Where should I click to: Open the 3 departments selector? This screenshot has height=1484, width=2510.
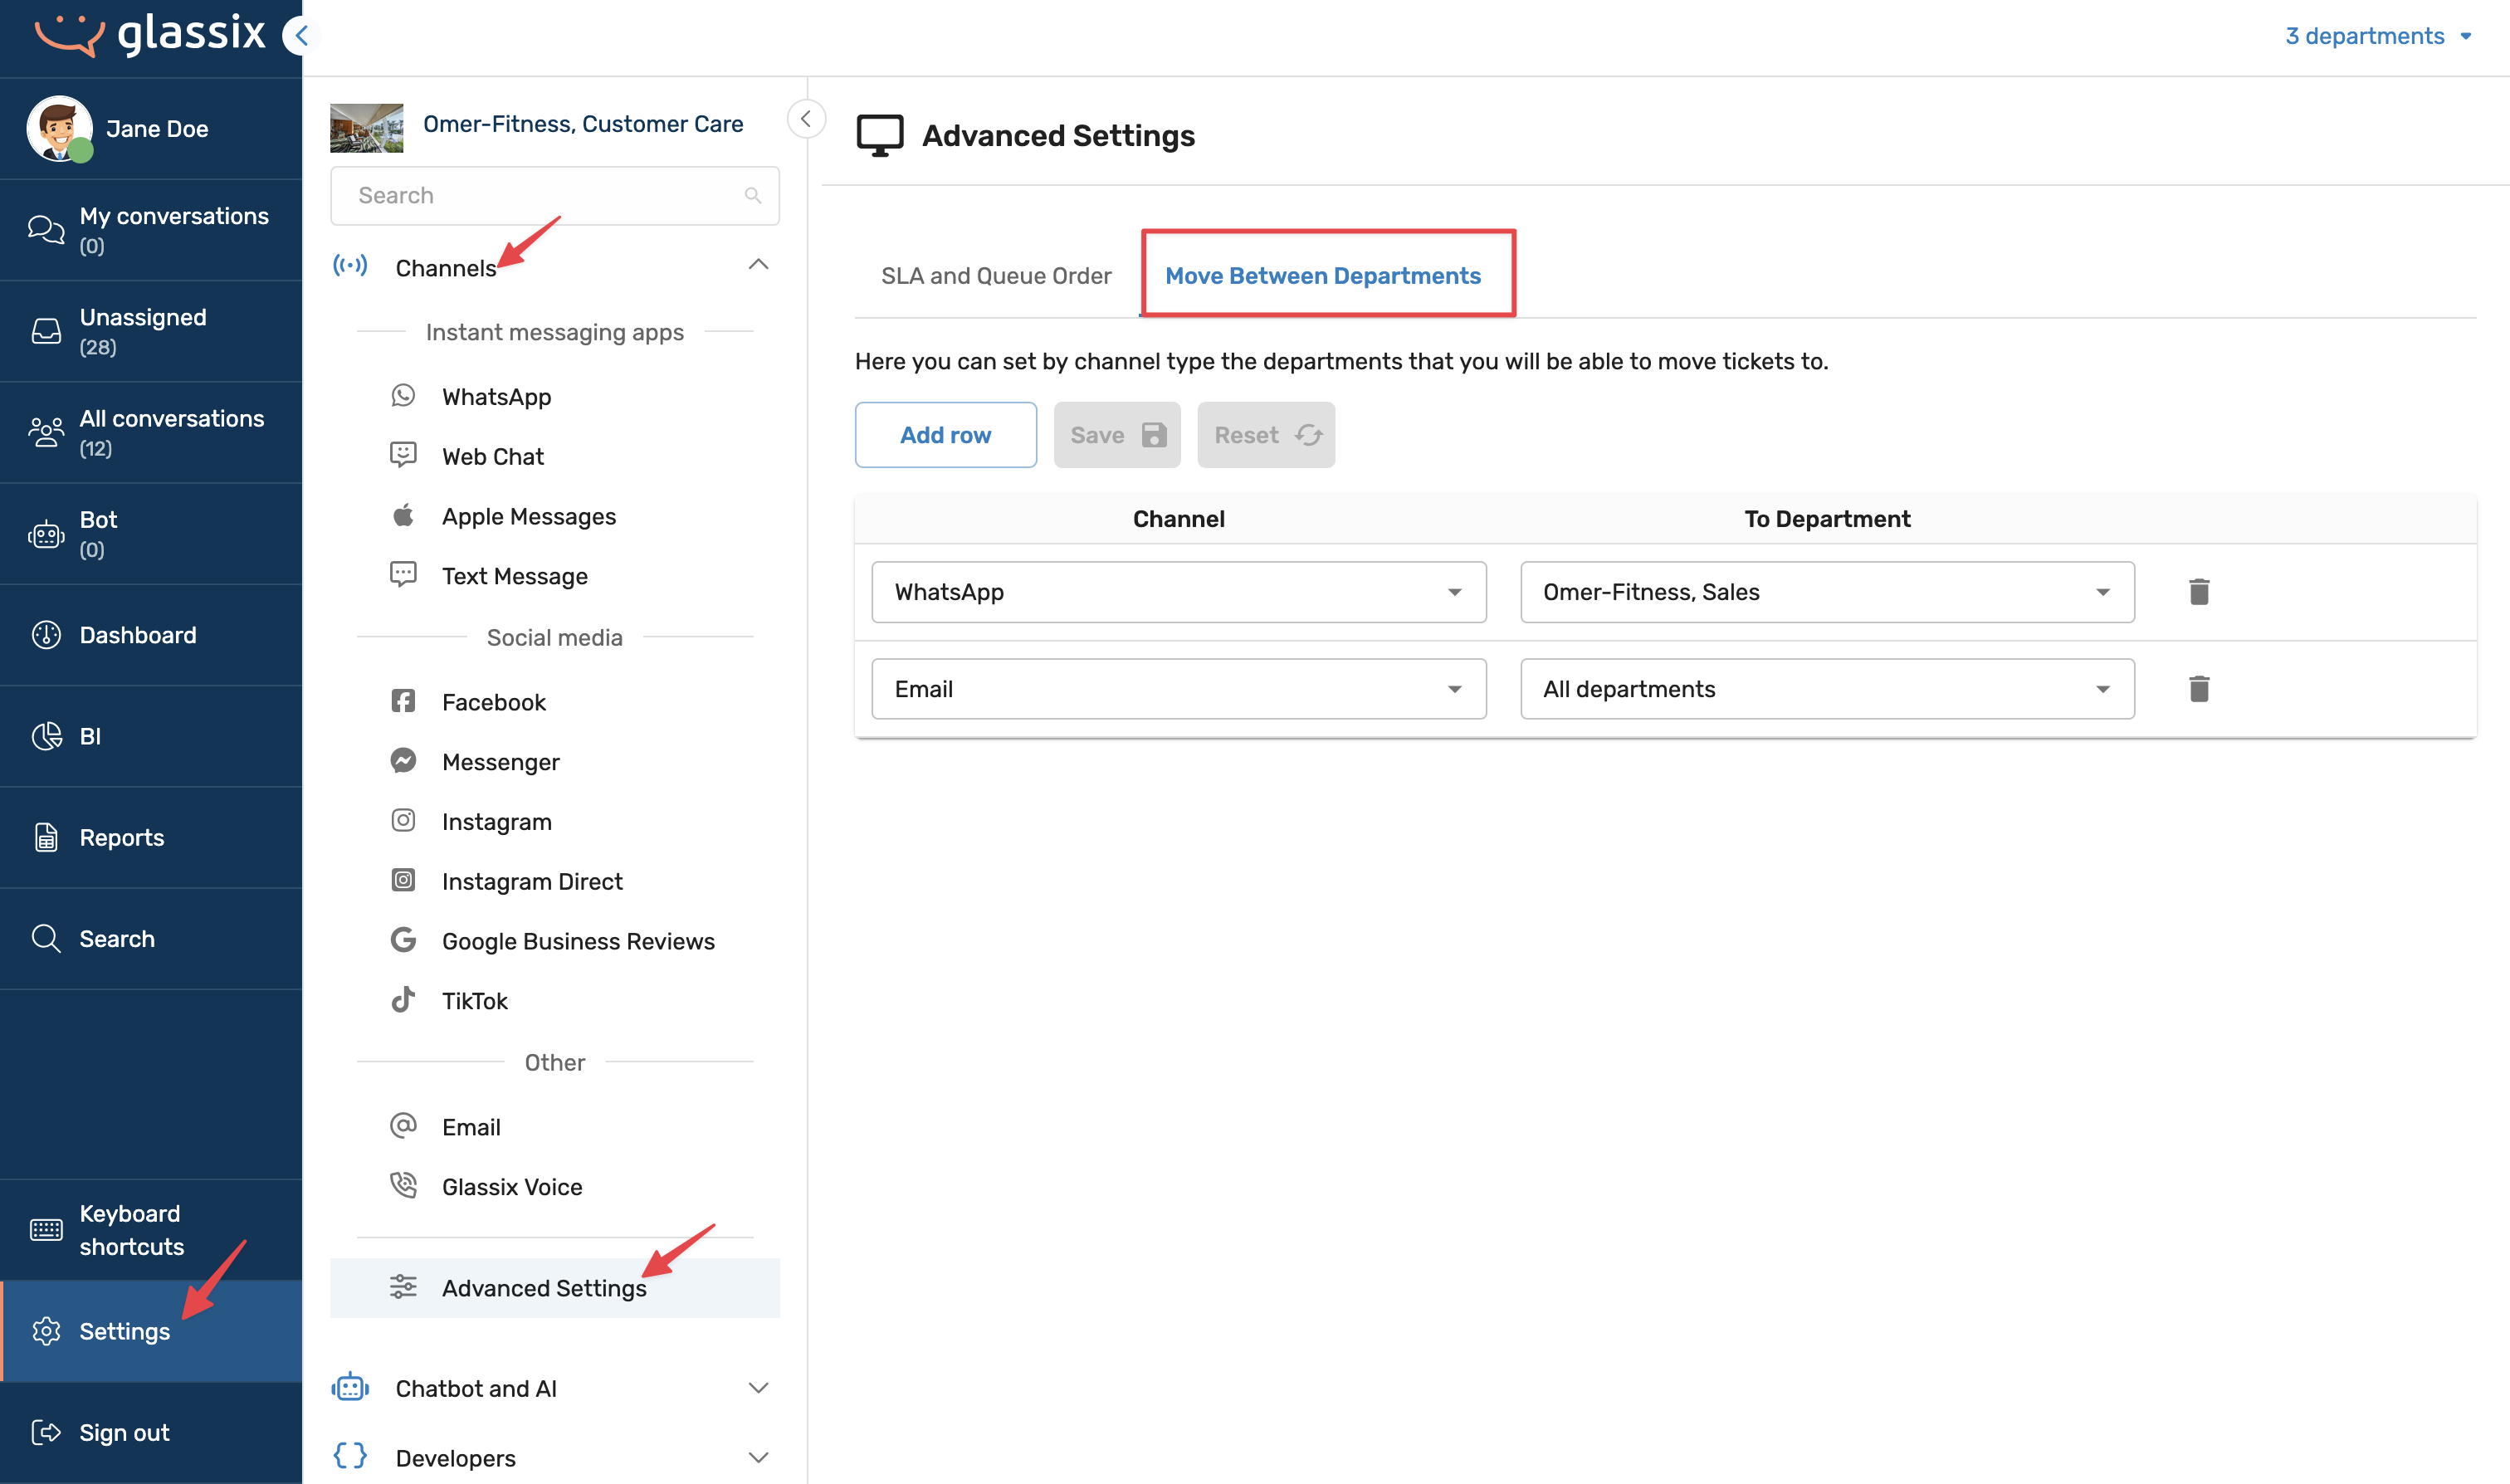coord(2376,36)
